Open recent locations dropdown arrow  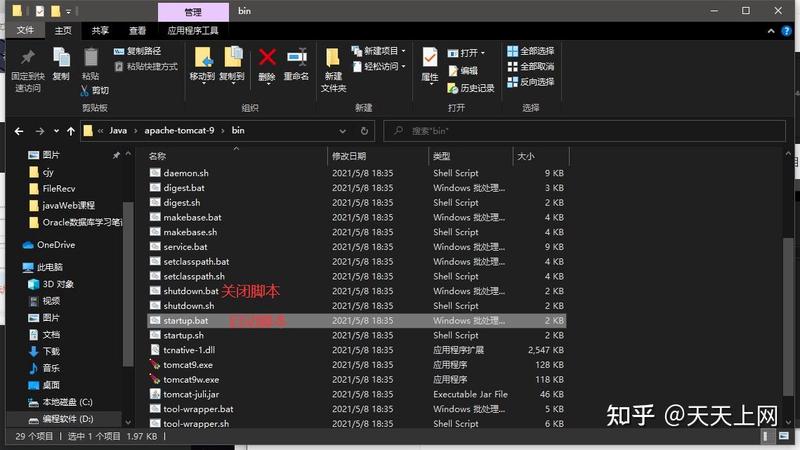pos(56,131)
